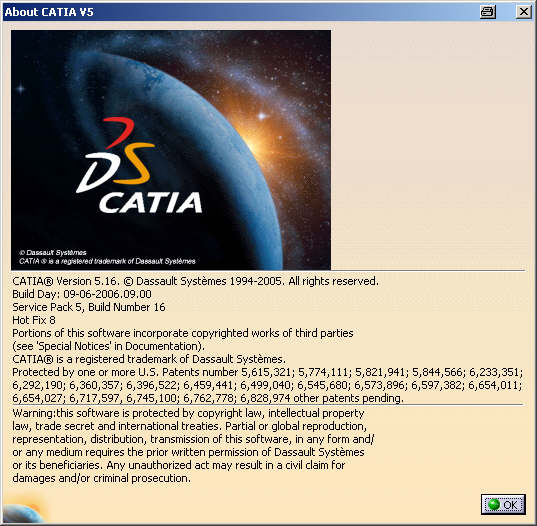Click the Hot Fix 8 text

(34, 320)
